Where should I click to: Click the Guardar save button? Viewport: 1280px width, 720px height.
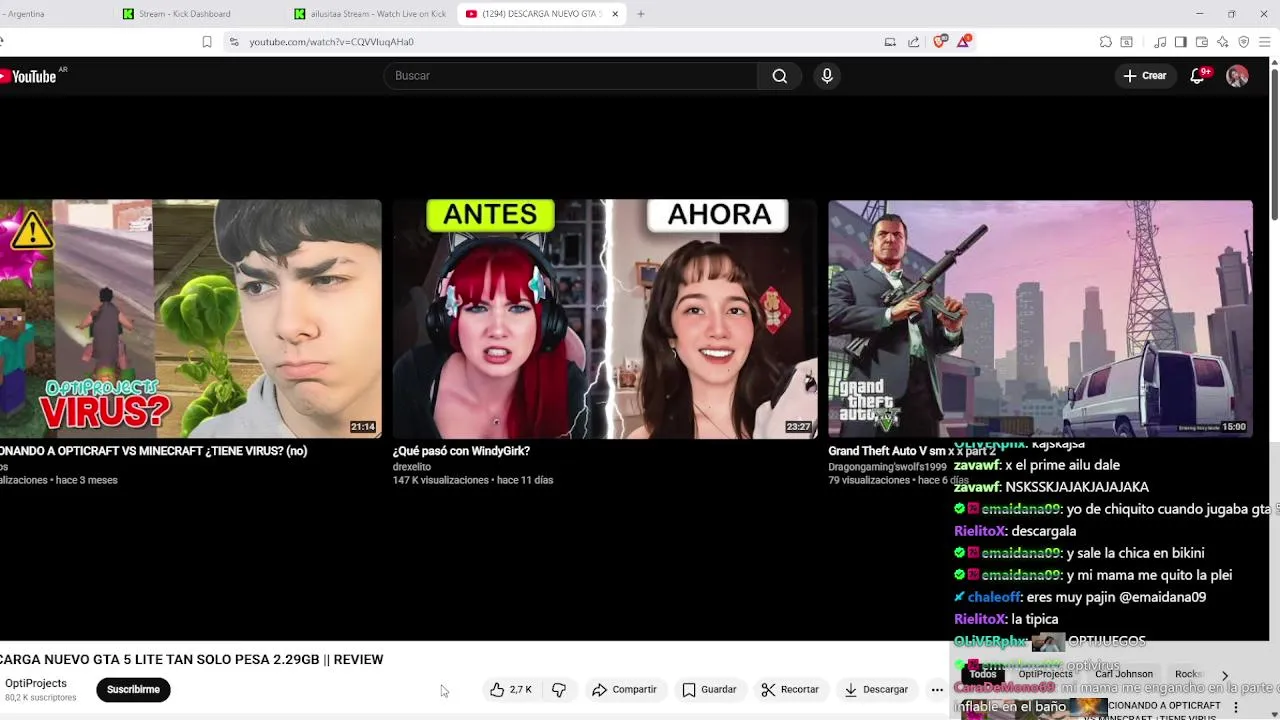(709, 689)
